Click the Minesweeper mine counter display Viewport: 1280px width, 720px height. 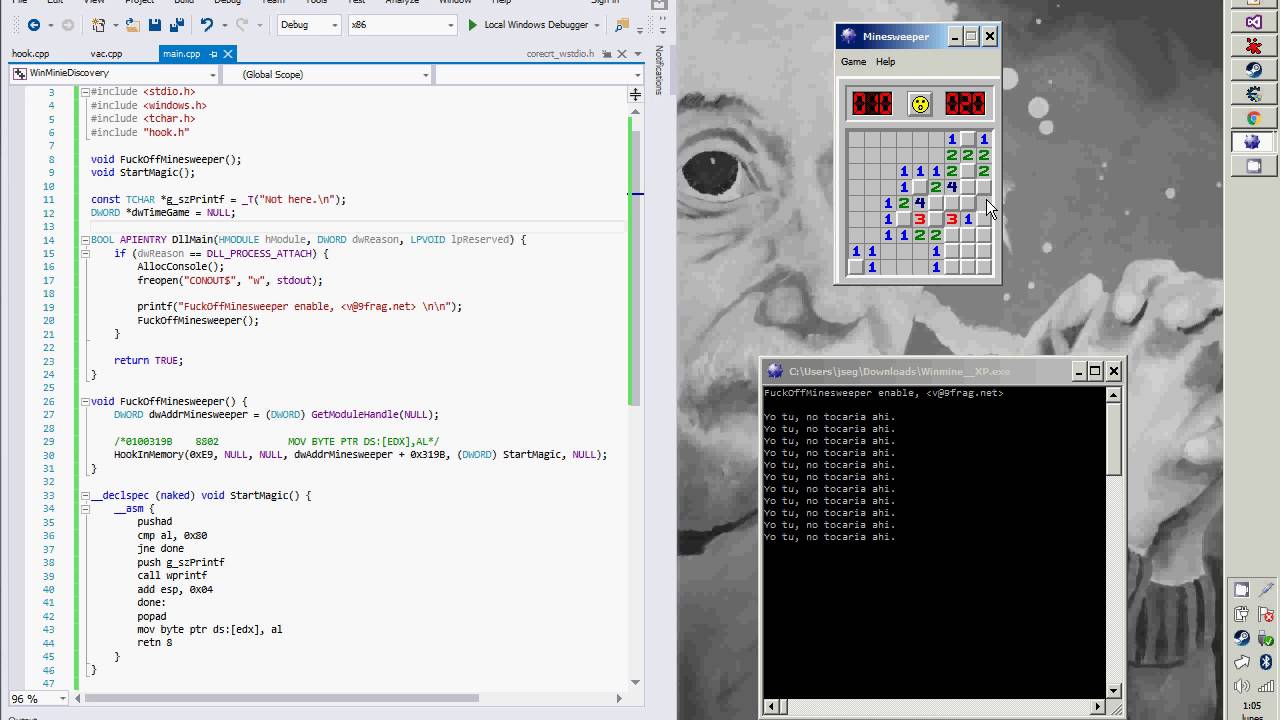tap(871, 103)
